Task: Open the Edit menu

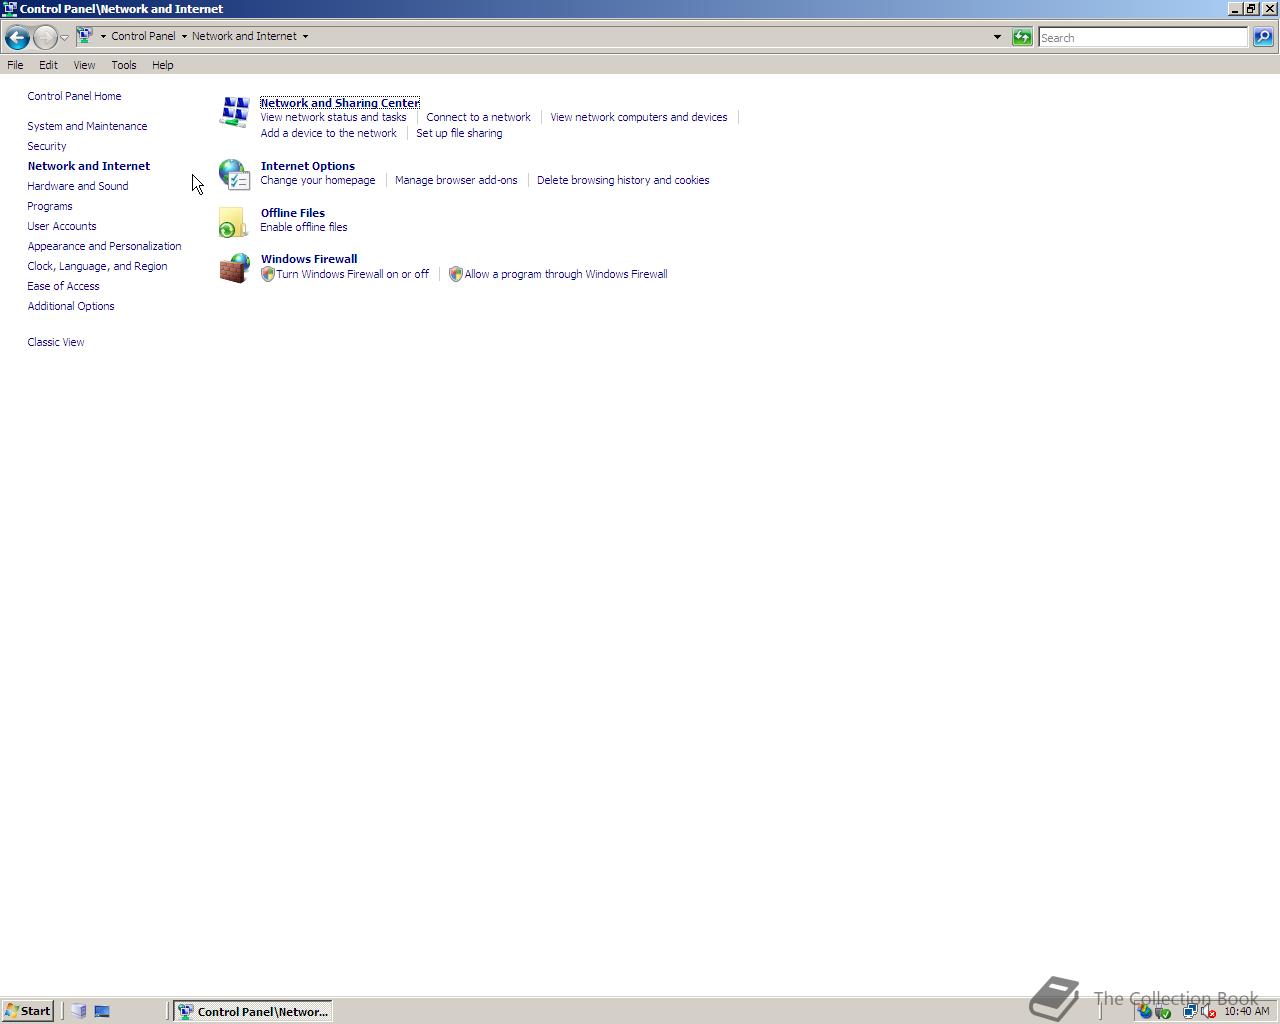Action: [x=48, y=65]
